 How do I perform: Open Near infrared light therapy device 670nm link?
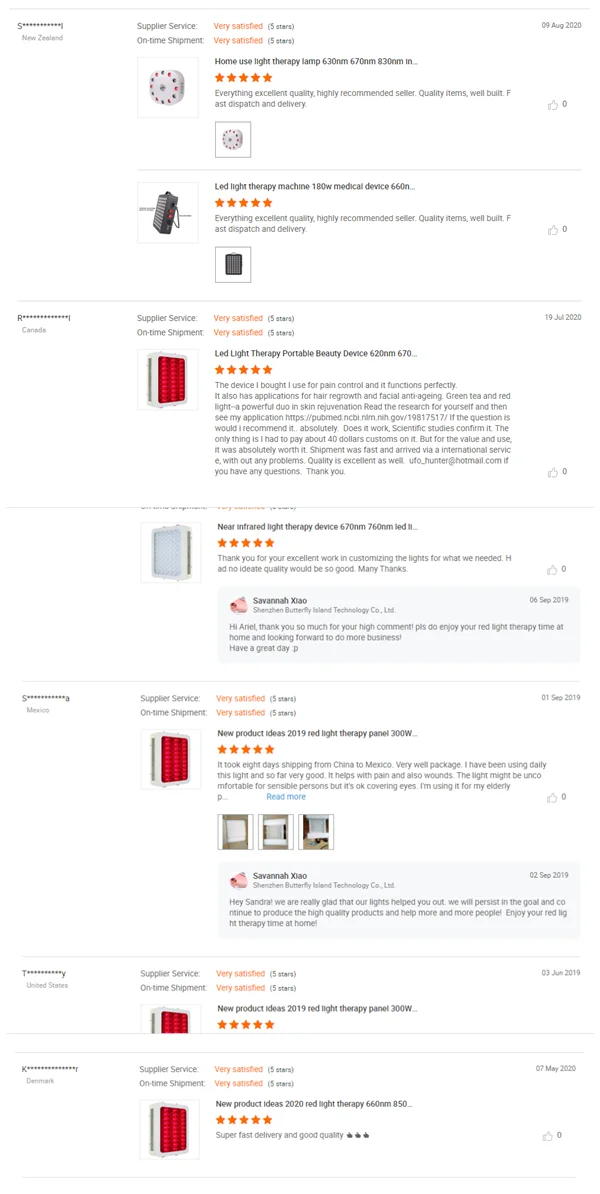click(x=318, y=526)
